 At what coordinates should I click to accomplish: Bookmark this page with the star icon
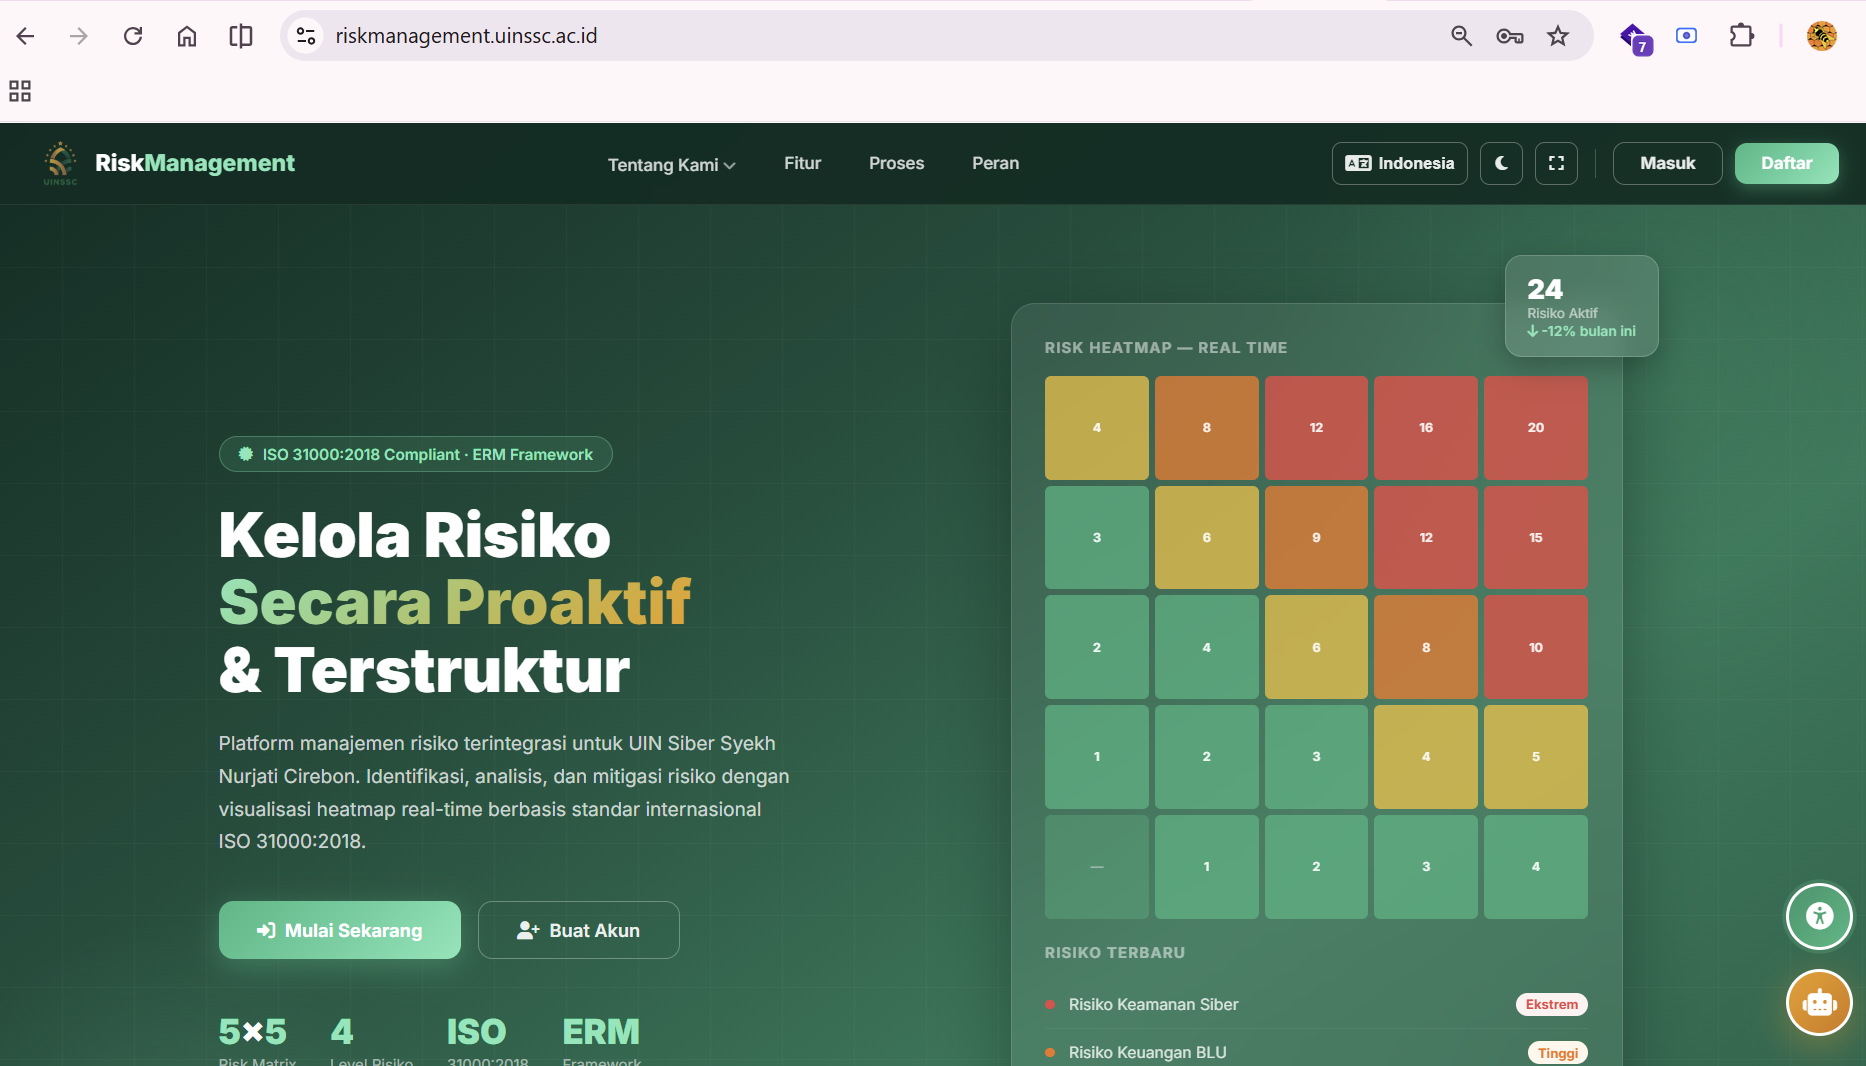[1558, 36]
